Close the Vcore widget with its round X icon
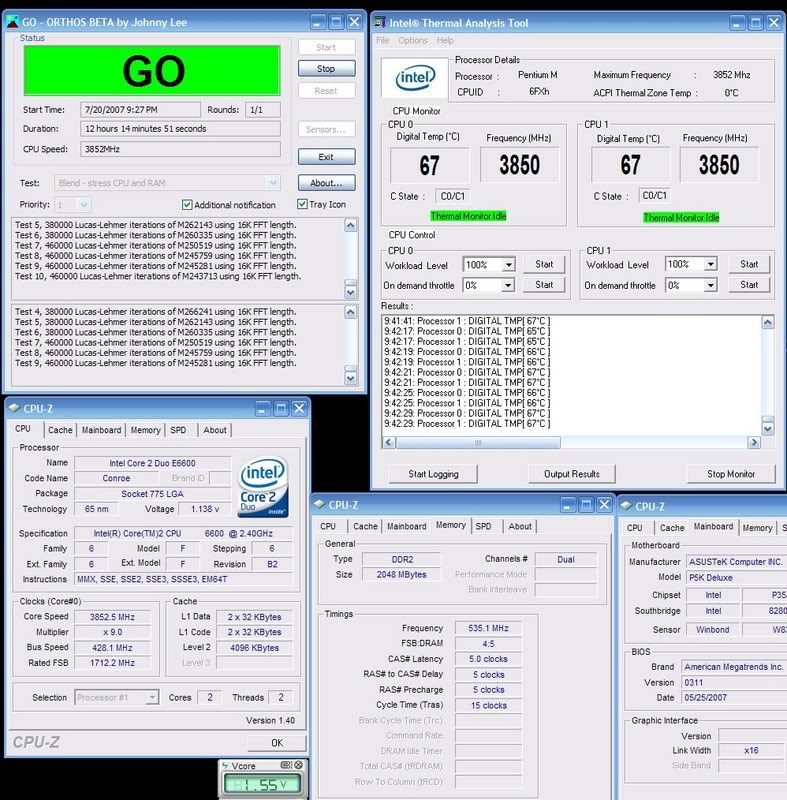Screen dimensions: 787x800 (298, 765)
